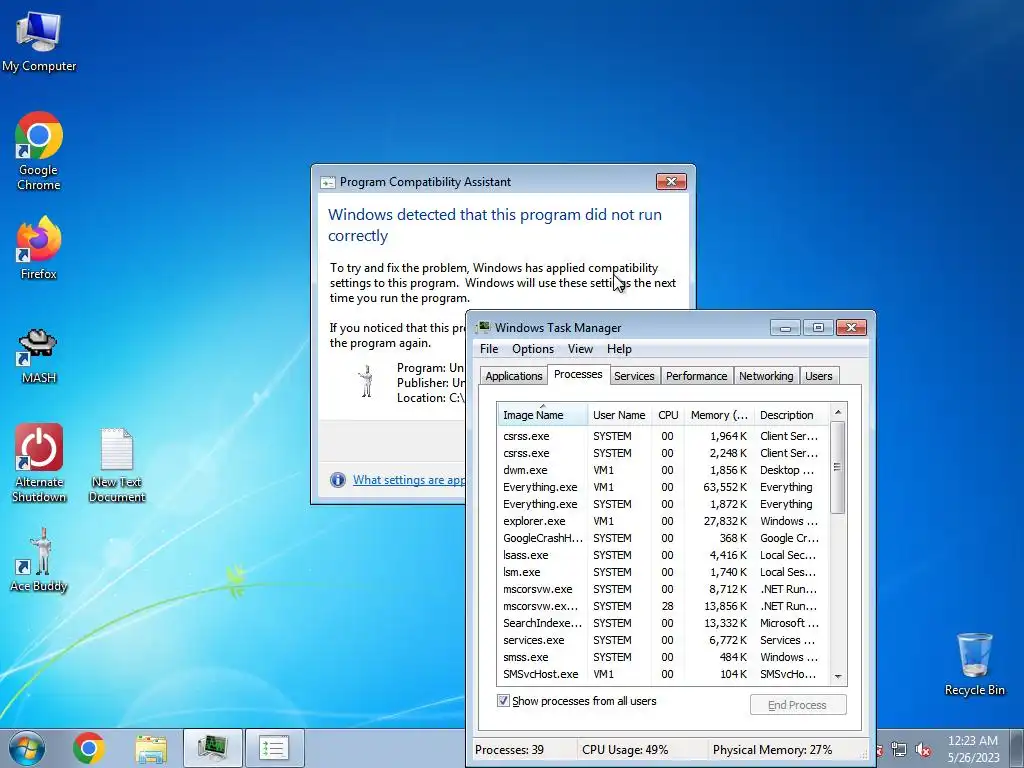Click the Program Compatibility Assistant title icon
This screenshot has height=768, width=1024.
pyautogui.click(x=327, y=182)
